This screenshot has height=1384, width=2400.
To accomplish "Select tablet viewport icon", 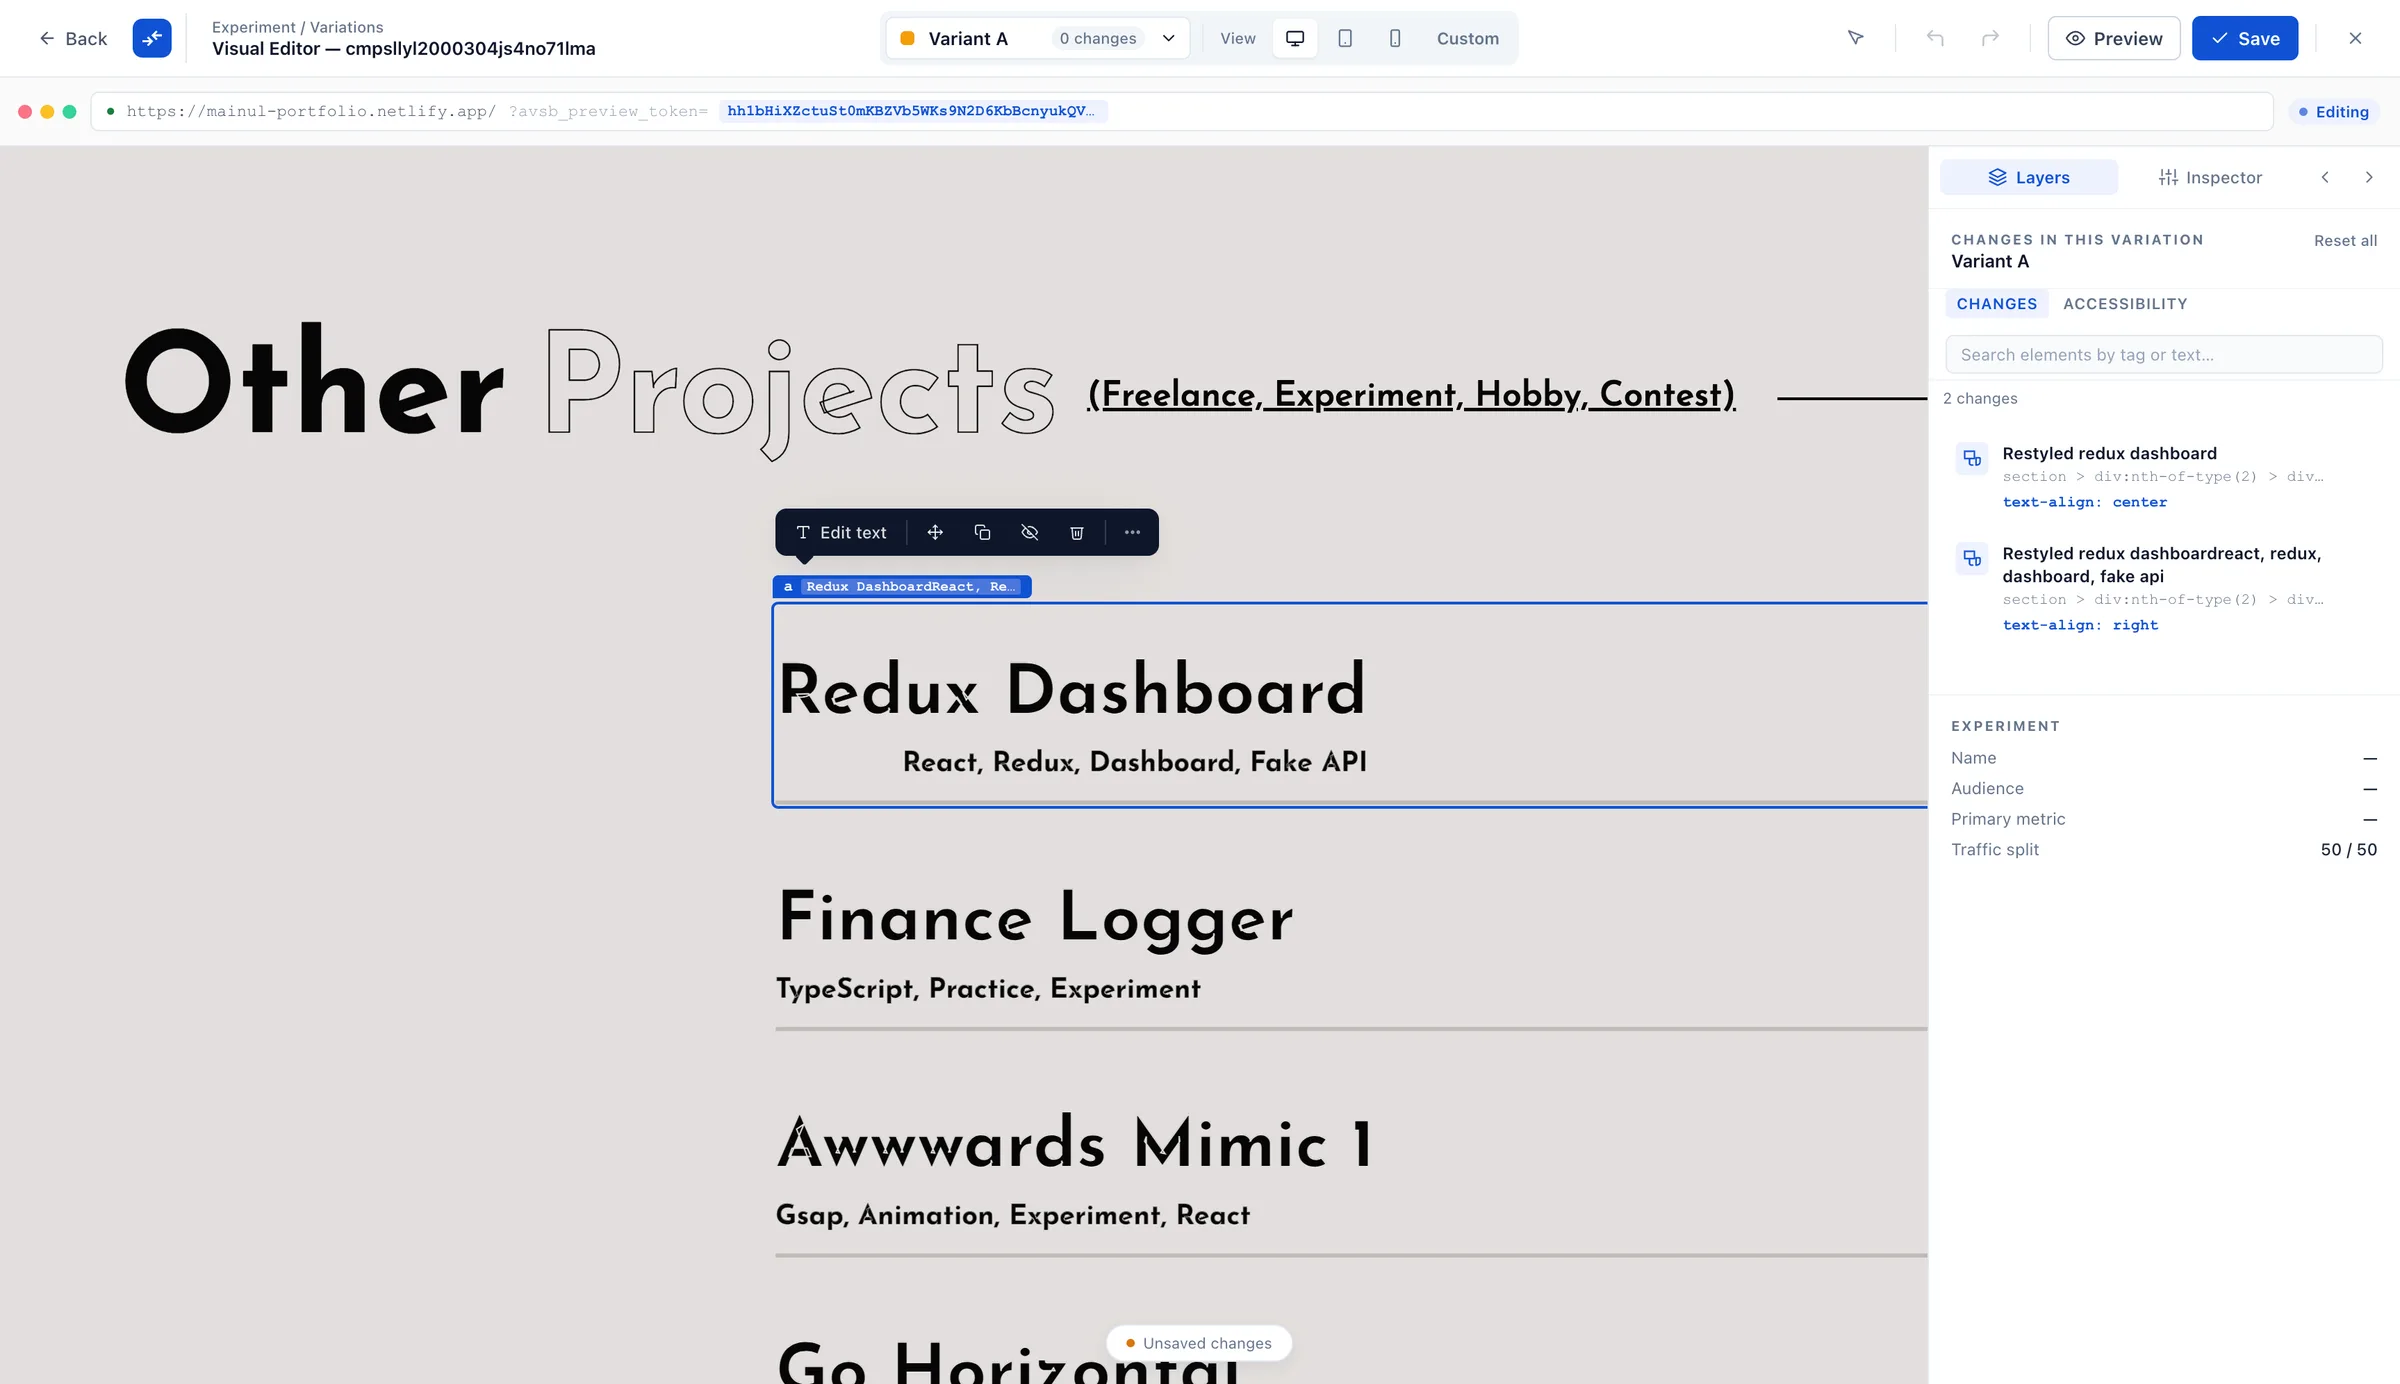I will 1345,38.
